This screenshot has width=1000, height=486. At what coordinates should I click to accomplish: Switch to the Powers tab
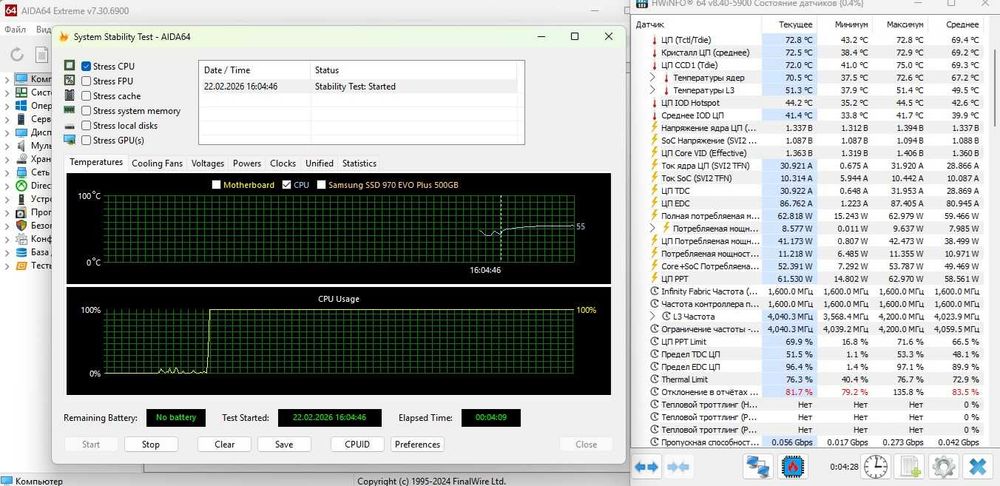247,163
